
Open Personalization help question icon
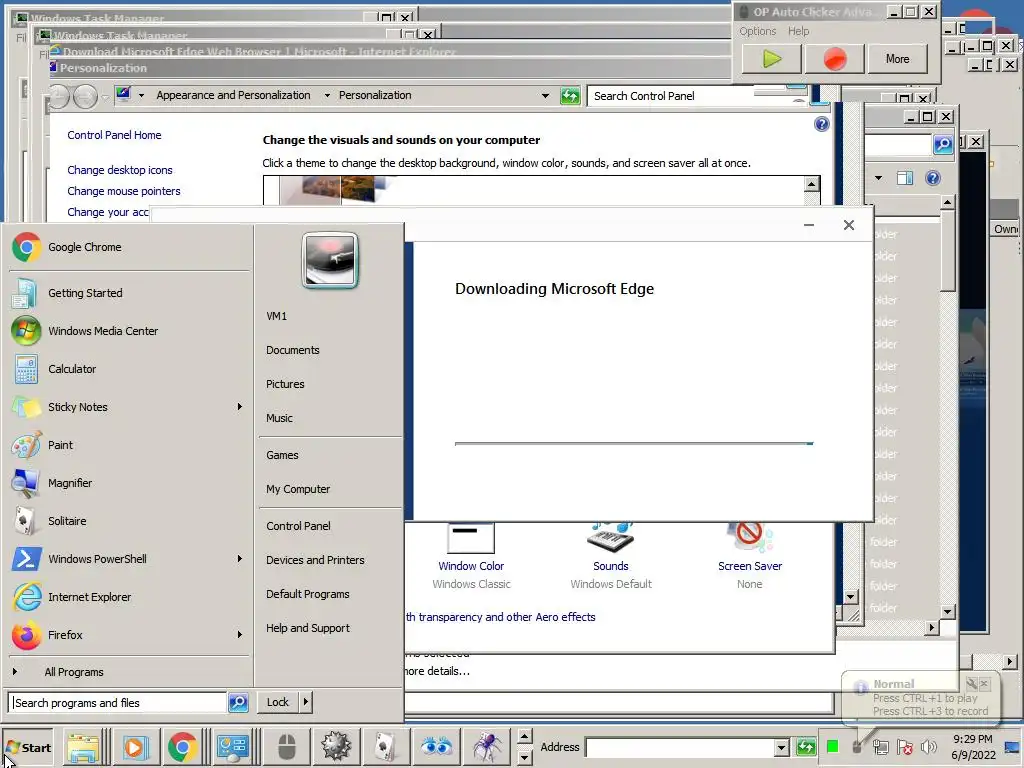click(x=822, y=124)
